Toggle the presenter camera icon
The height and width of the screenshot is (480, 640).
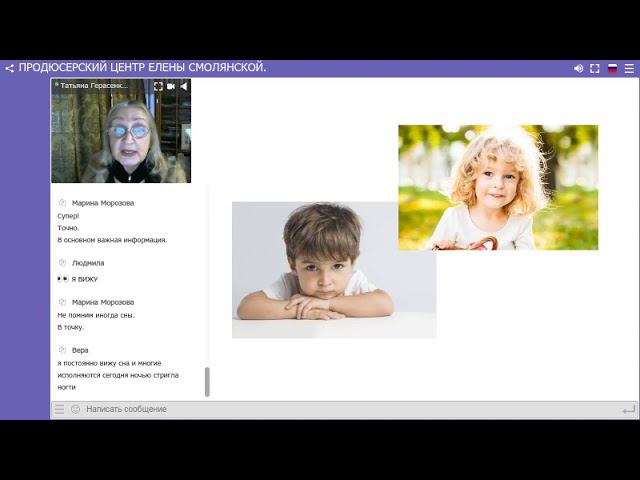pos(171,86)
